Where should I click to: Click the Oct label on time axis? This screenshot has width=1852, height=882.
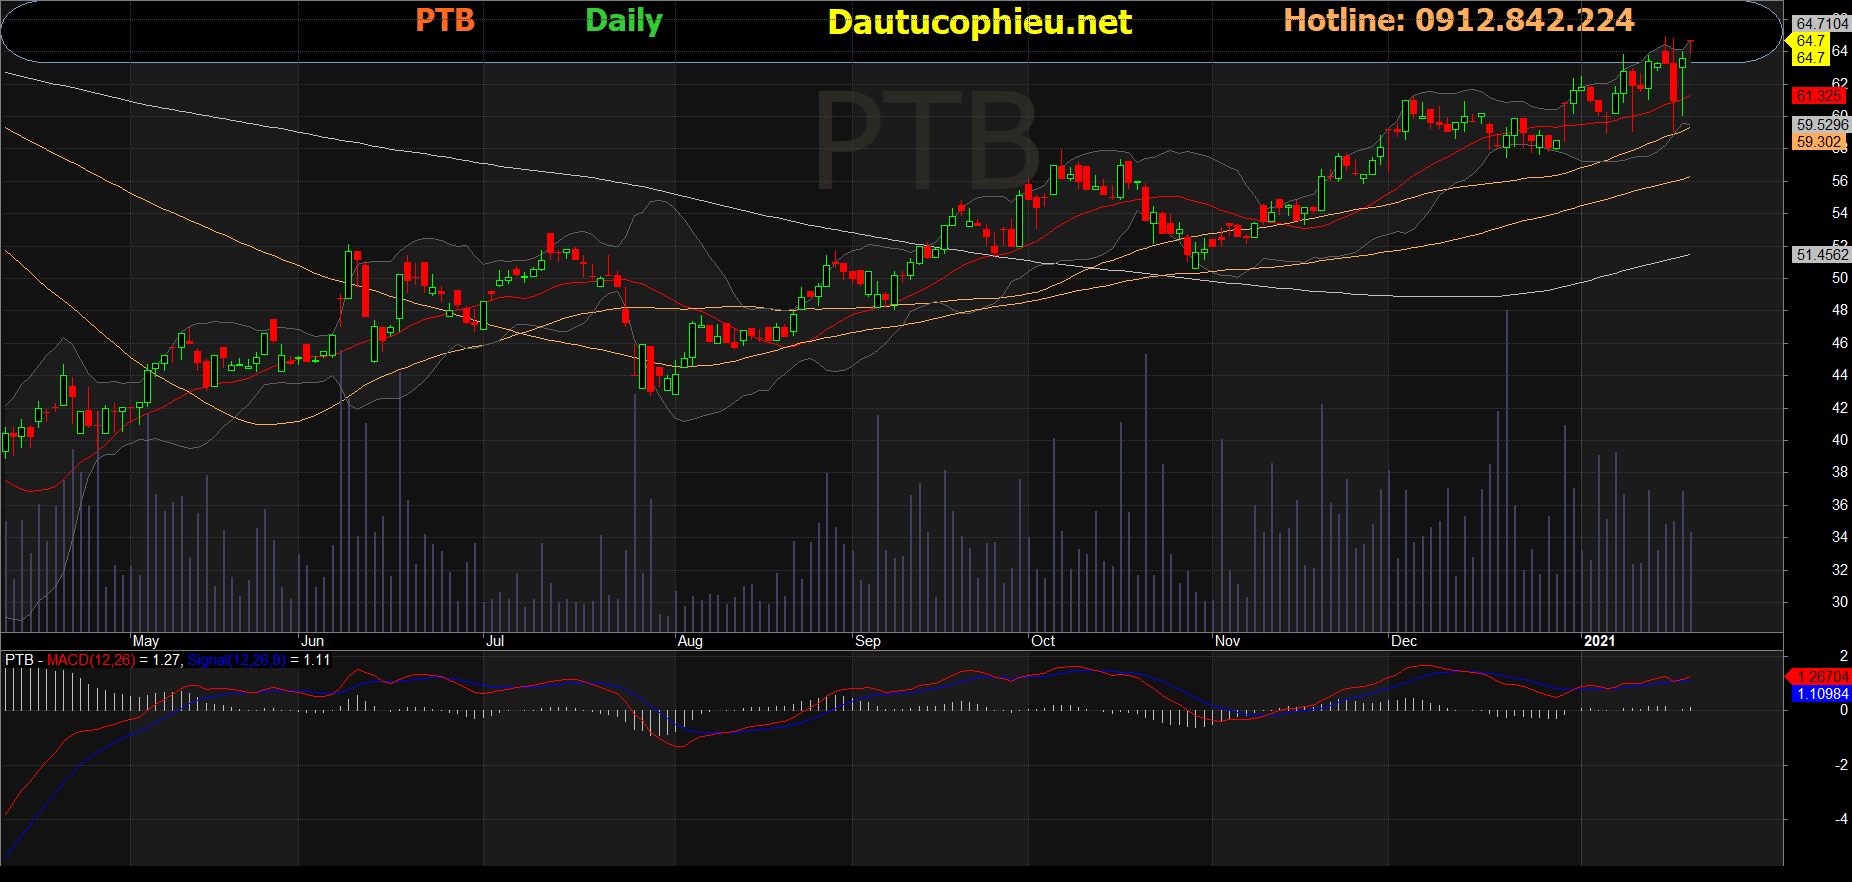(1043, 641)
